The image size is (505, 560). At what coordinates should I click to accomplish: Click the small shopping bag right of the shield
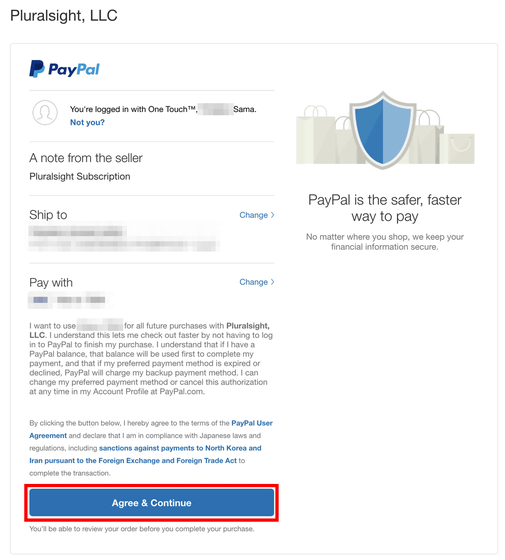pos(457,148)
